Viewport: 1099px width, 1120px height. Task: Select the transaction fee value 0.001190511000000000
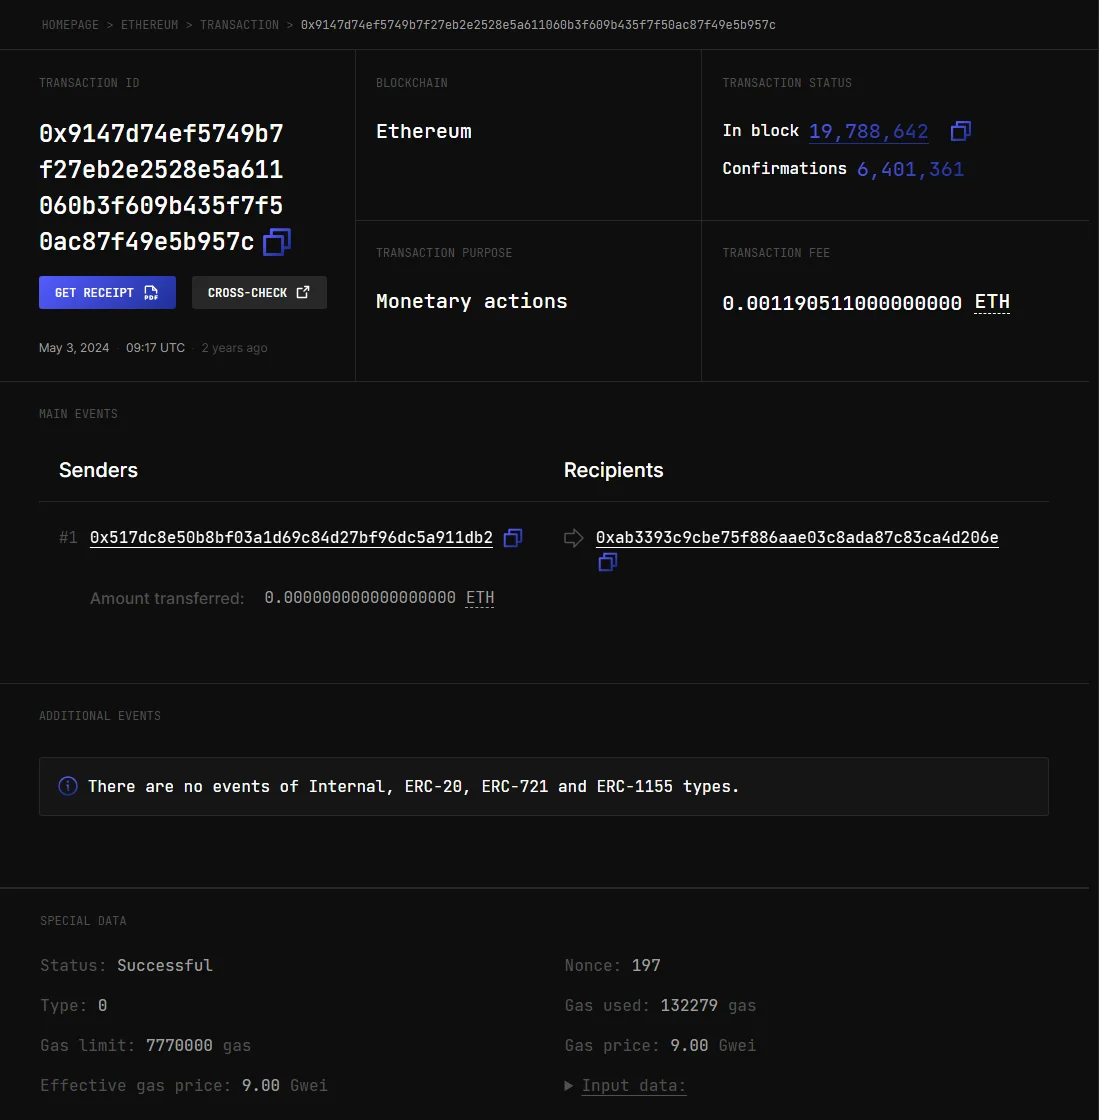[x=842, y=303]
